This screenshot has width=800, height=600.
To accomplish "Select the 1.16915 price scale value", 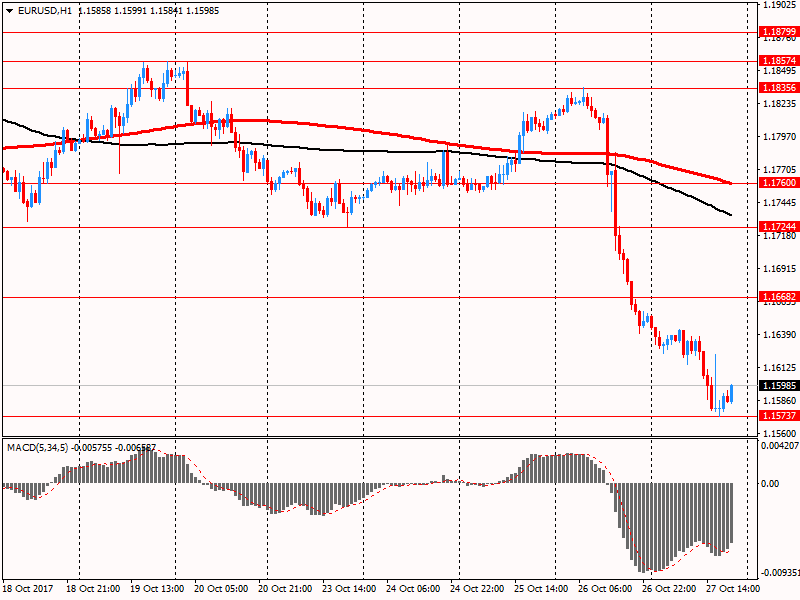I will (780, 268).
